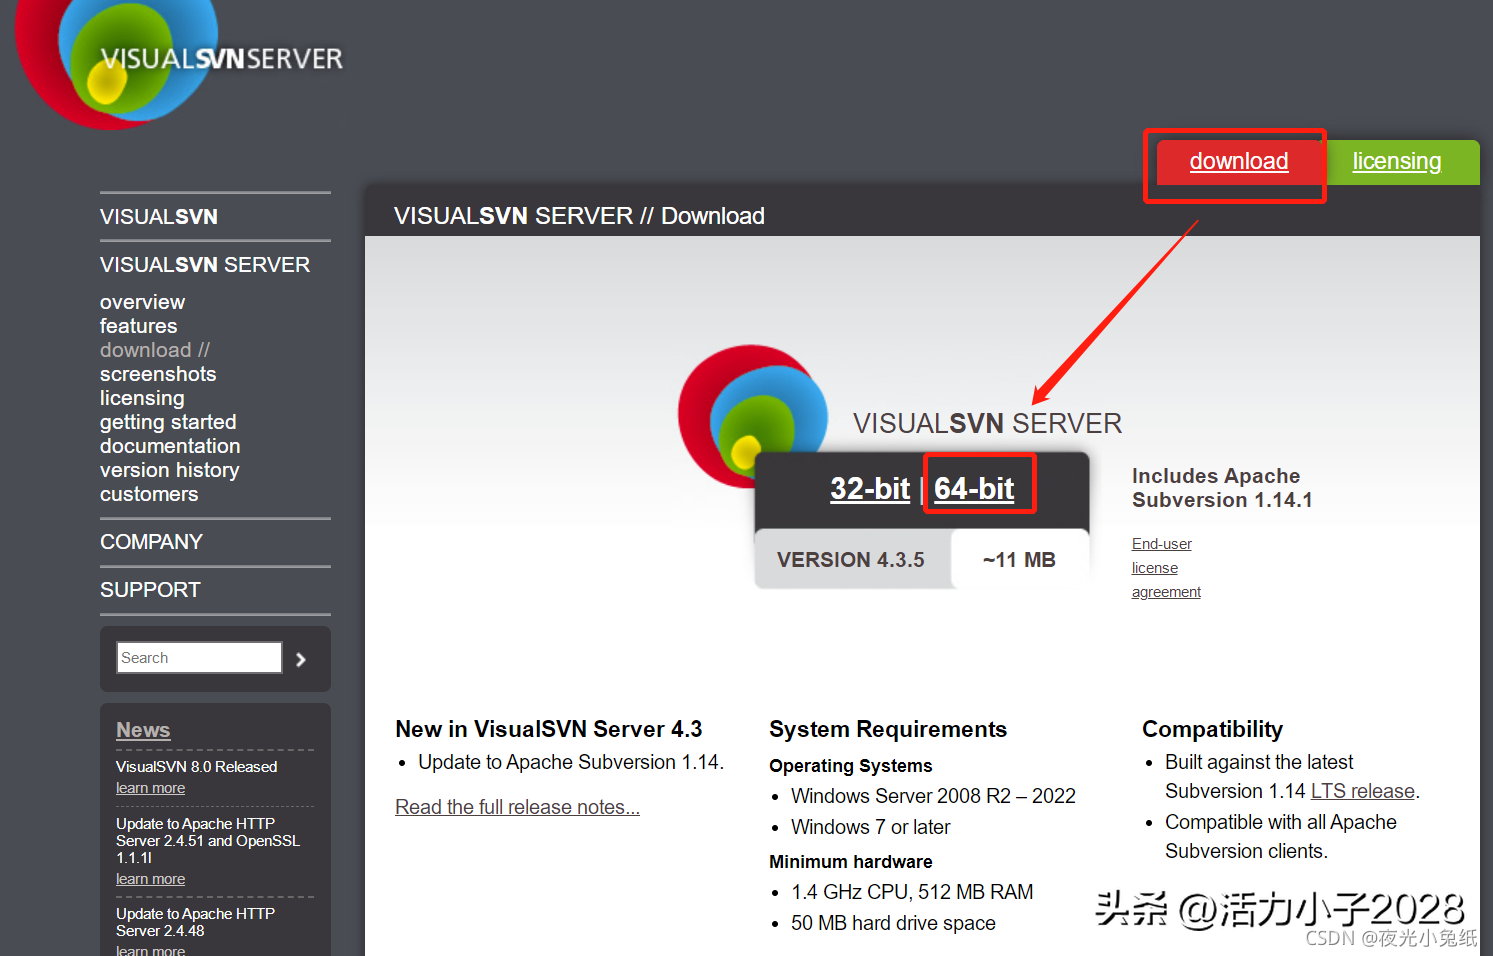Download the 64-bit installer
Screen dimensions: 1493x956
coord(974,488)
